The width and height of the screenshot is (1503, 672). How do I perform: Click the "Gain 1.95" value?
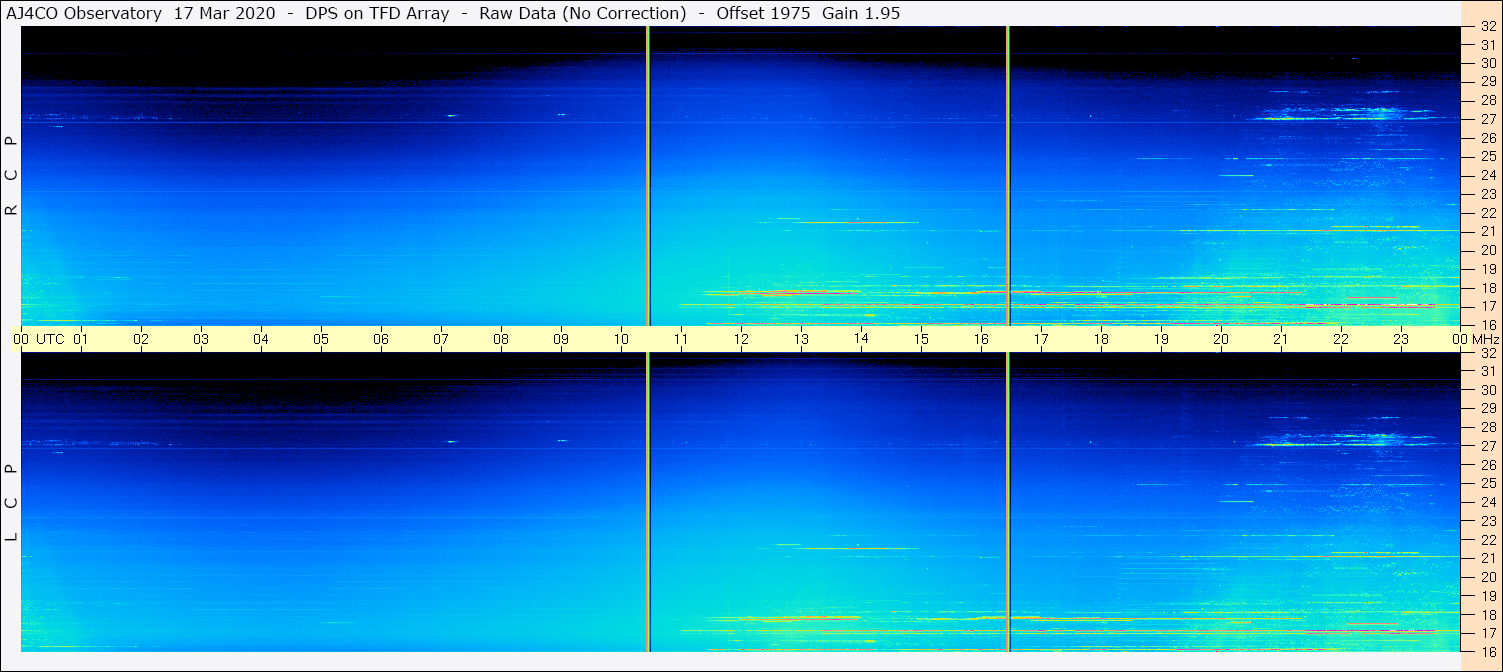(x=861, y=13)
